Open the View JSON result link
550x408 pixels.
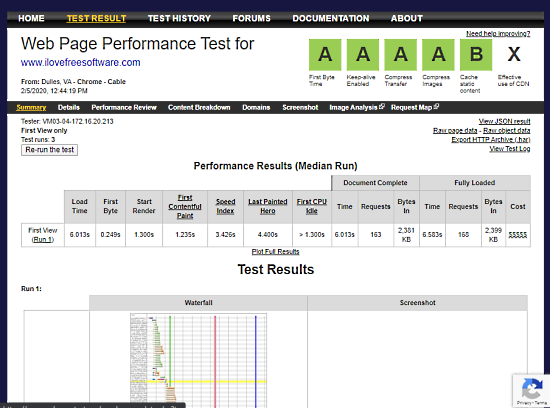click(x=504, y=121)
